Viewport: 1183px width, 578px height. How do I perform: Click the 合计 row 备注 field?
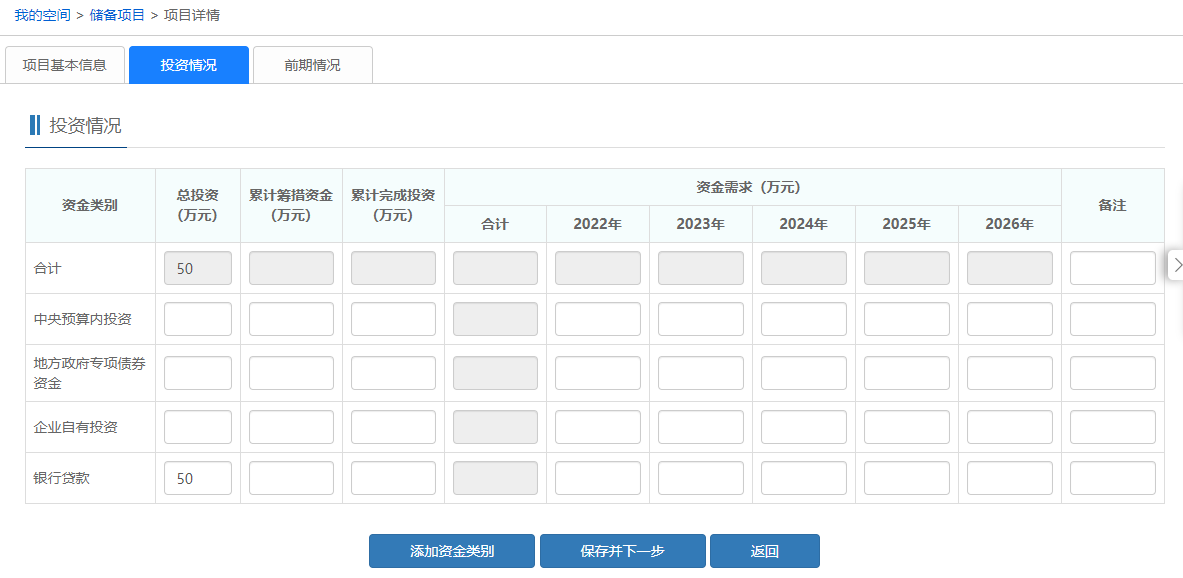coord(1112,268)
